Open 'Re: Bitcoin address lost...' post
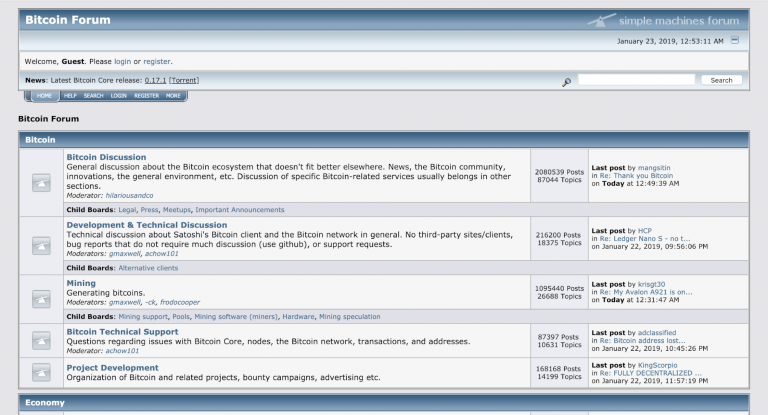The image size is (768, 415). point(643,341)
